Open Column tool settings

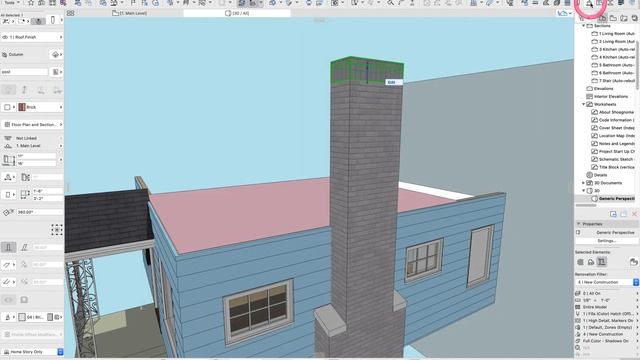[13, 54]
